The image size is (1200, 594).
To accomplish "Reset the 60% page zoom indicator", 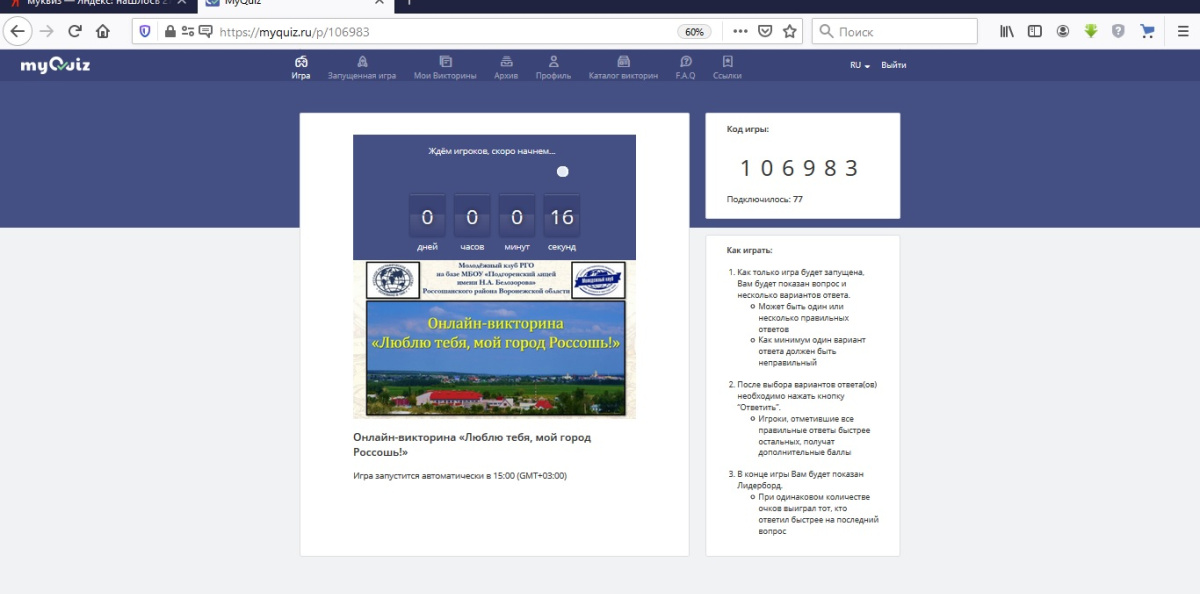I will coord(694,31).
